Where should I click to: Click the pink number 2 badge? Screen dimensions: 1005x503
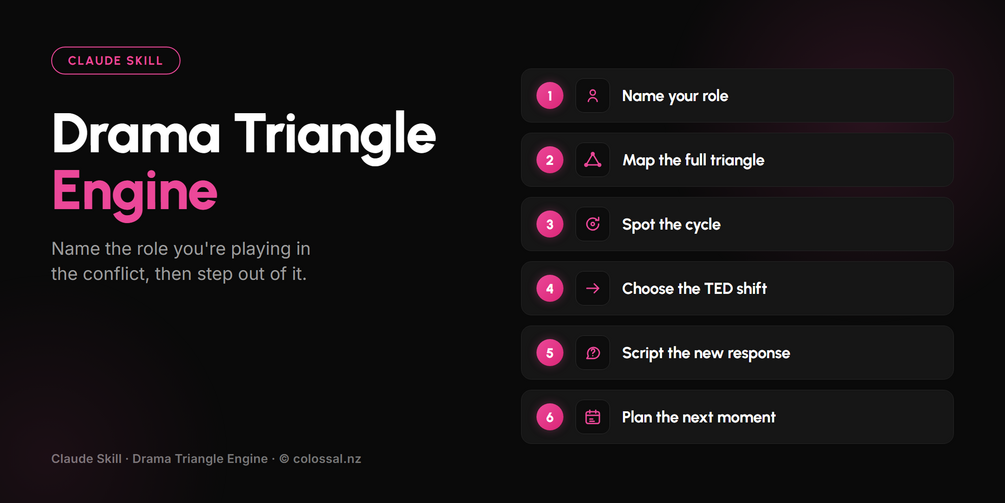point(549,160)
